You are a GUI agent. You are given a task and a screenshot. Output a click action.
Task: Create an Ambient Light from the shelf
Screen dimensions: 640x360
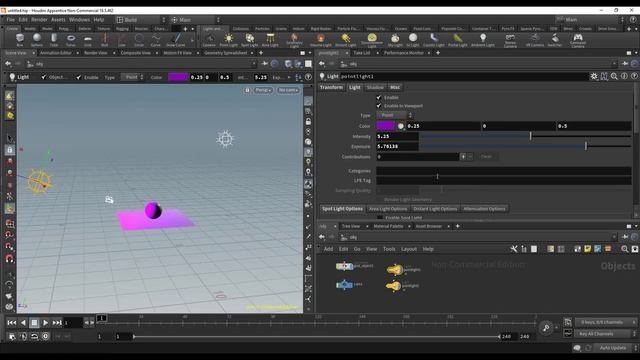tap(483, 40)
